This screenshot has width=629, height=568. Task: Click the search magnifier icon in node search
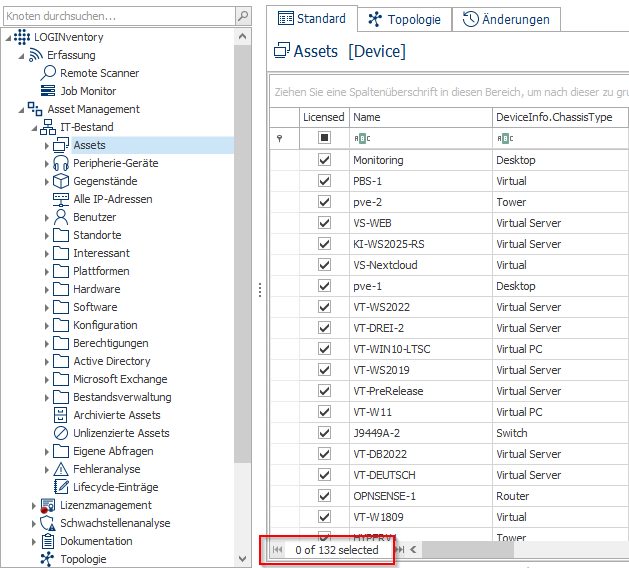tap(243, 16)
